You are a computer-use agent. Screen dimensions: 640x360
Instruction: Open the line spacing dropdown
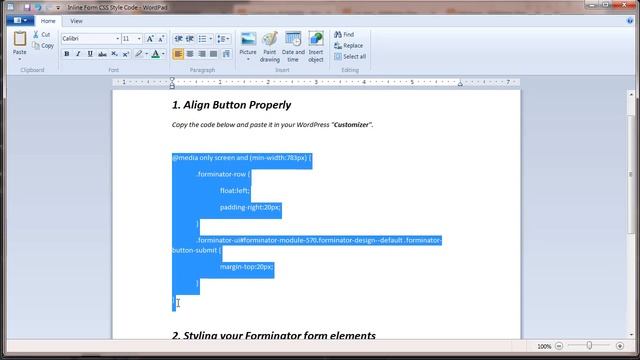tap(223, 39)
